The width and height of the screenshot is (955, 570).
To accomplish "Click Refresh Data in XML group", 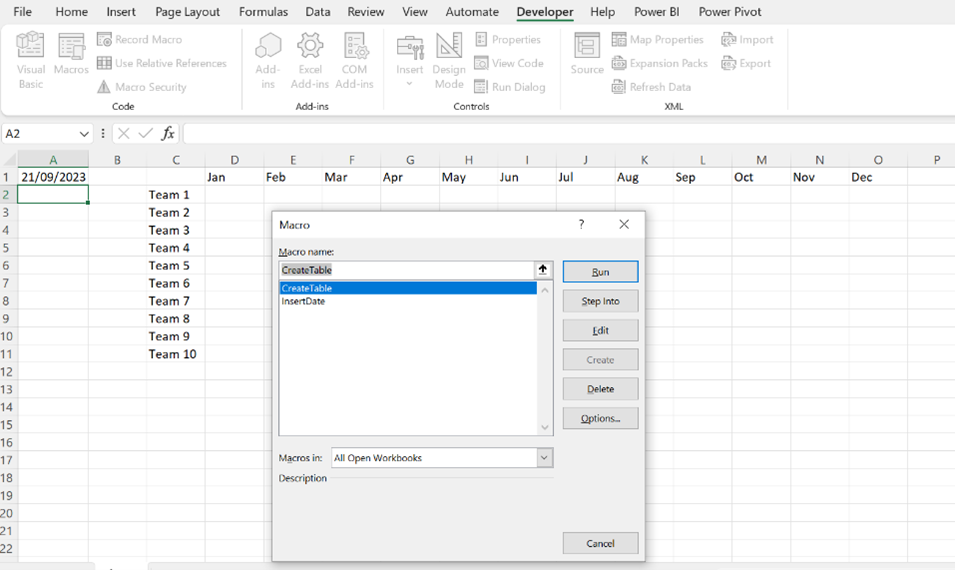I will click(652, 87).
